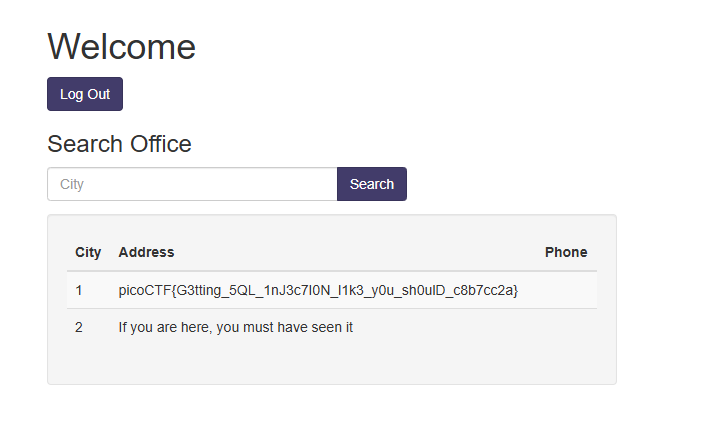Click the Log Out button

coord(85,94)
